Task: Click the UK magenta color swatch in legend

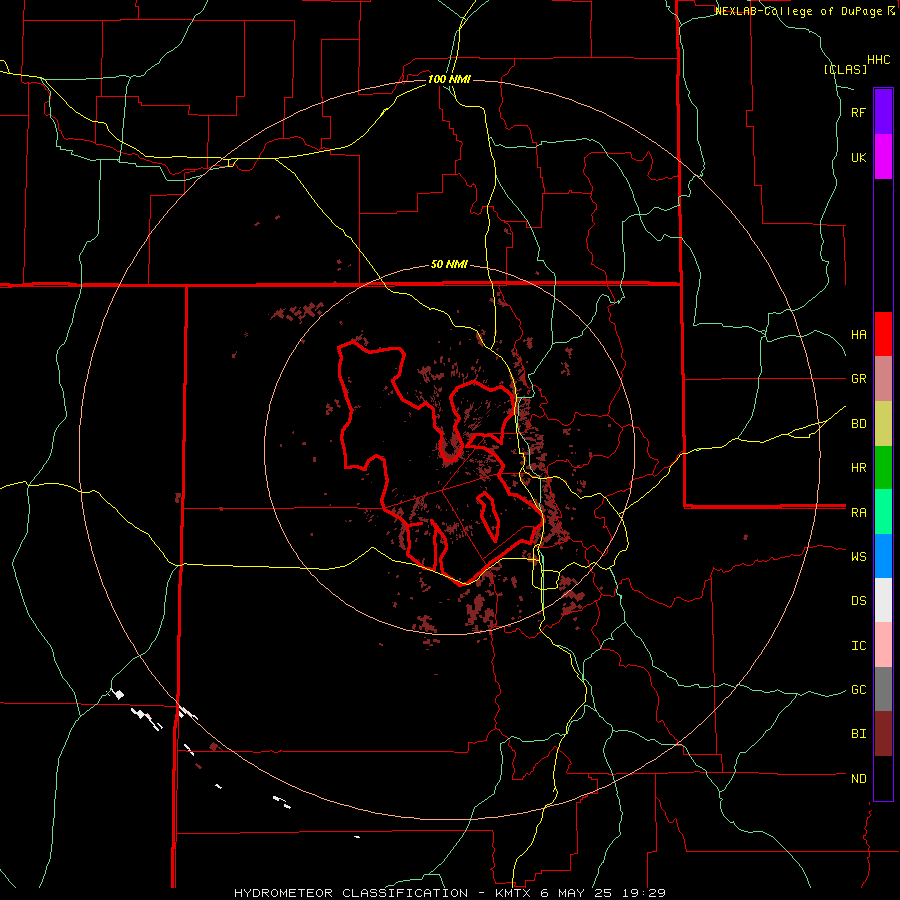Action: pos(883,157)
